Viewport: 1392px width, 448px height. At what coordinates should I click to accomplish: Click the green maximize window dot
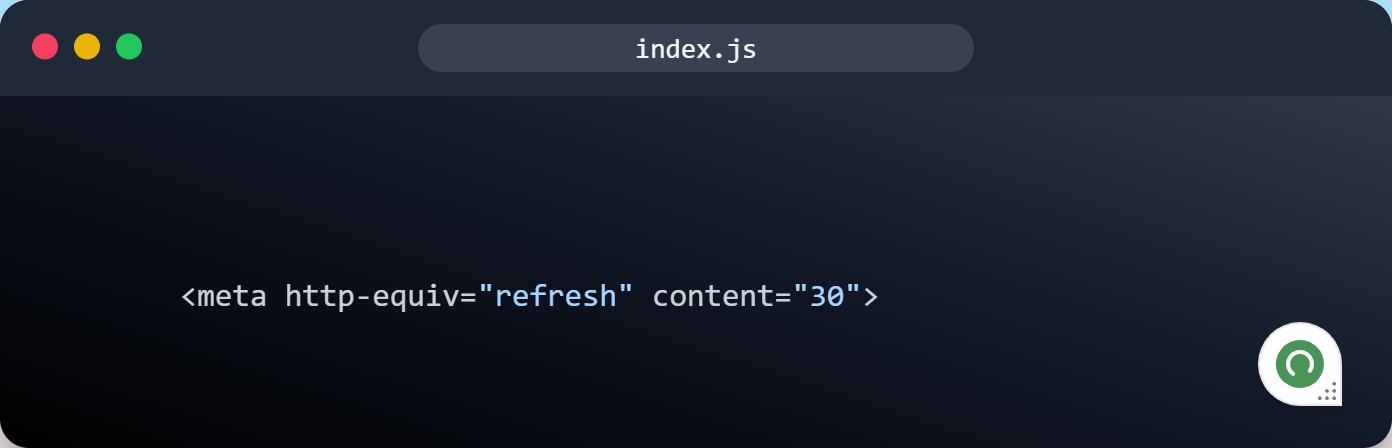tap(129, 47)
